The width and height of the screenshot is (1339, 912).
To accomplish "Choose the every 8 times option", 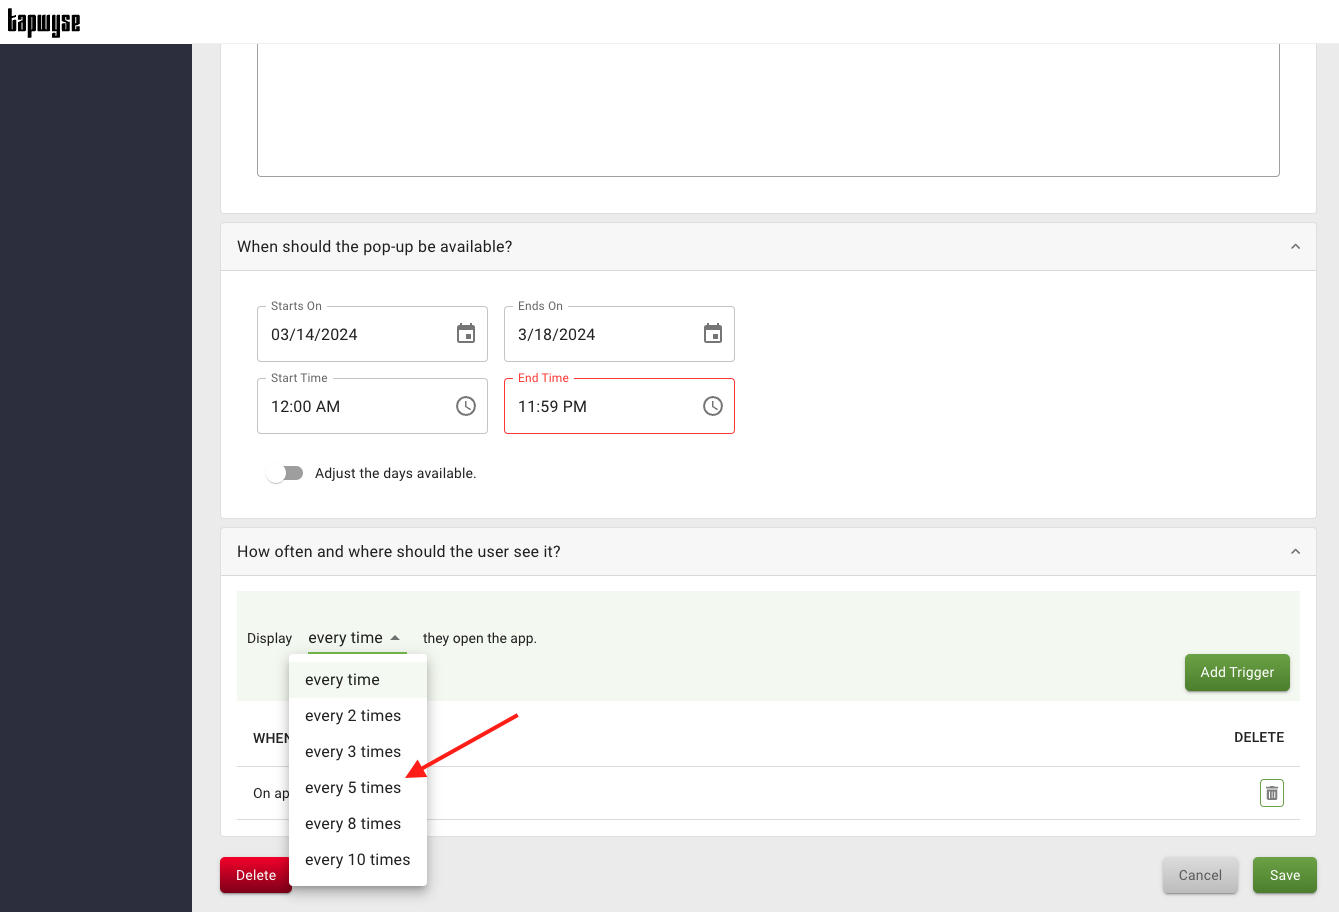I will (x=353, y=824).
